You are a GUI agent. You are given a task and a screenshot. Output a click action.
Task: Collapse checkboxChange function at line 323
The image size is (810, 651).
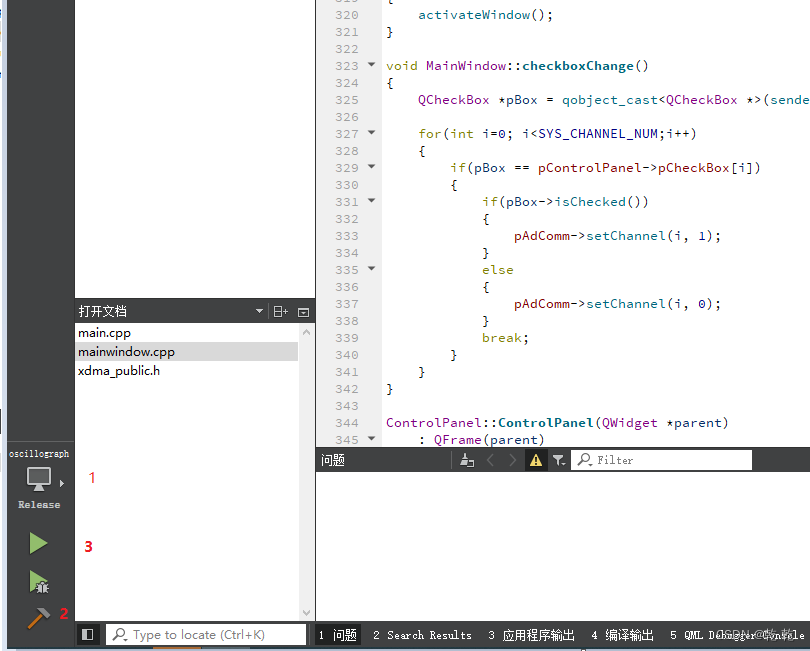pos(371,65)
